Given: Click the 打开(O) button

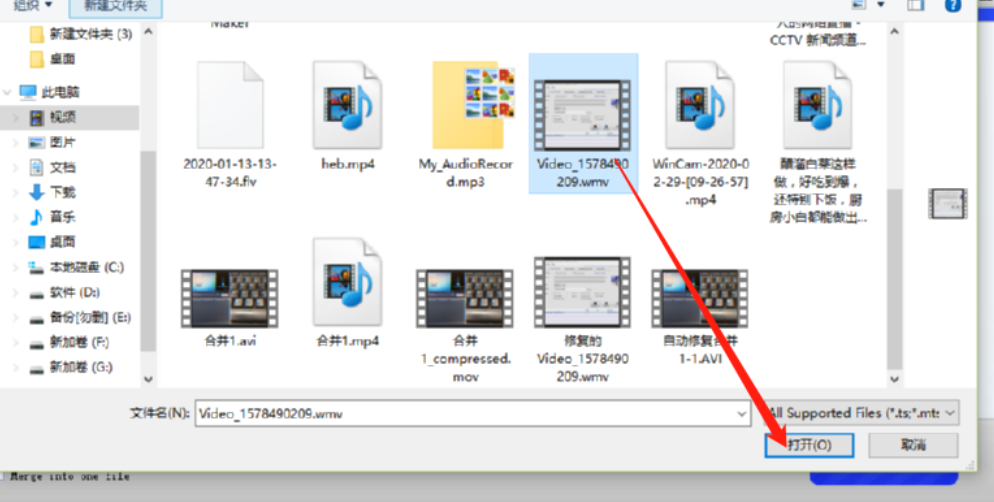Looking at the screenshot, I should 809,445.
